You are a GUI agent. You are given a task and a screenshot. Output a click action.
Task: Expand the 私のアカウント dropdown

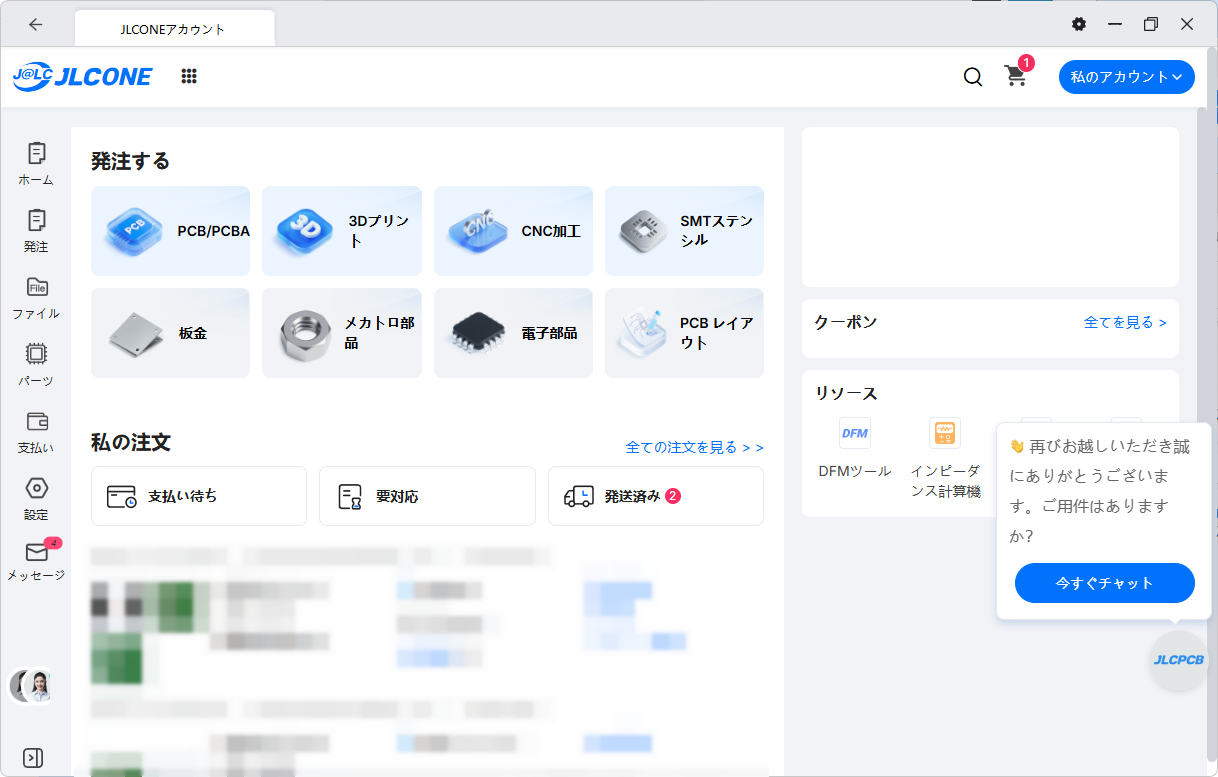point(1126,77)
